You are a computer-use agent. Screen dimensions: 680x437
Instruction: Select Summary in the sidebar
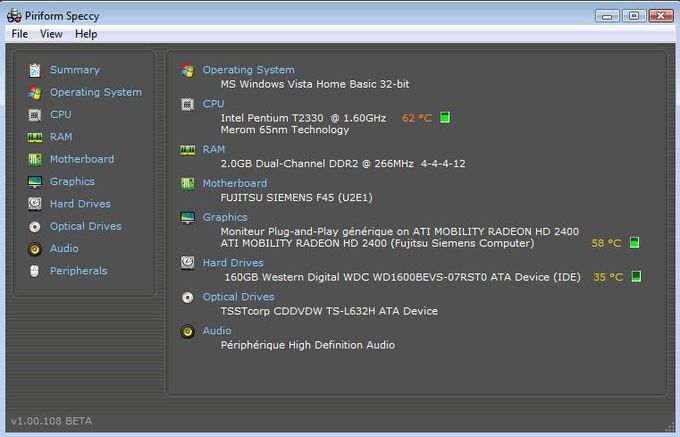coord(75,70)
